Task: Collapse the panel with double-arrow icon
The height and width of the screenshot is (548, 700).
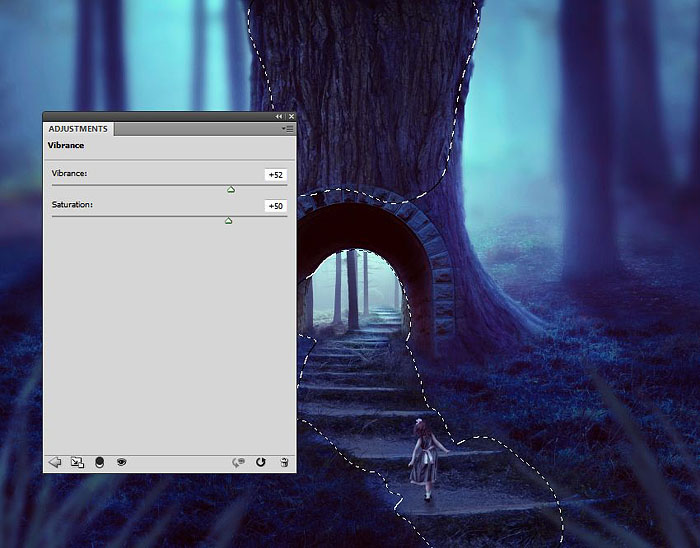Action: 279,116
